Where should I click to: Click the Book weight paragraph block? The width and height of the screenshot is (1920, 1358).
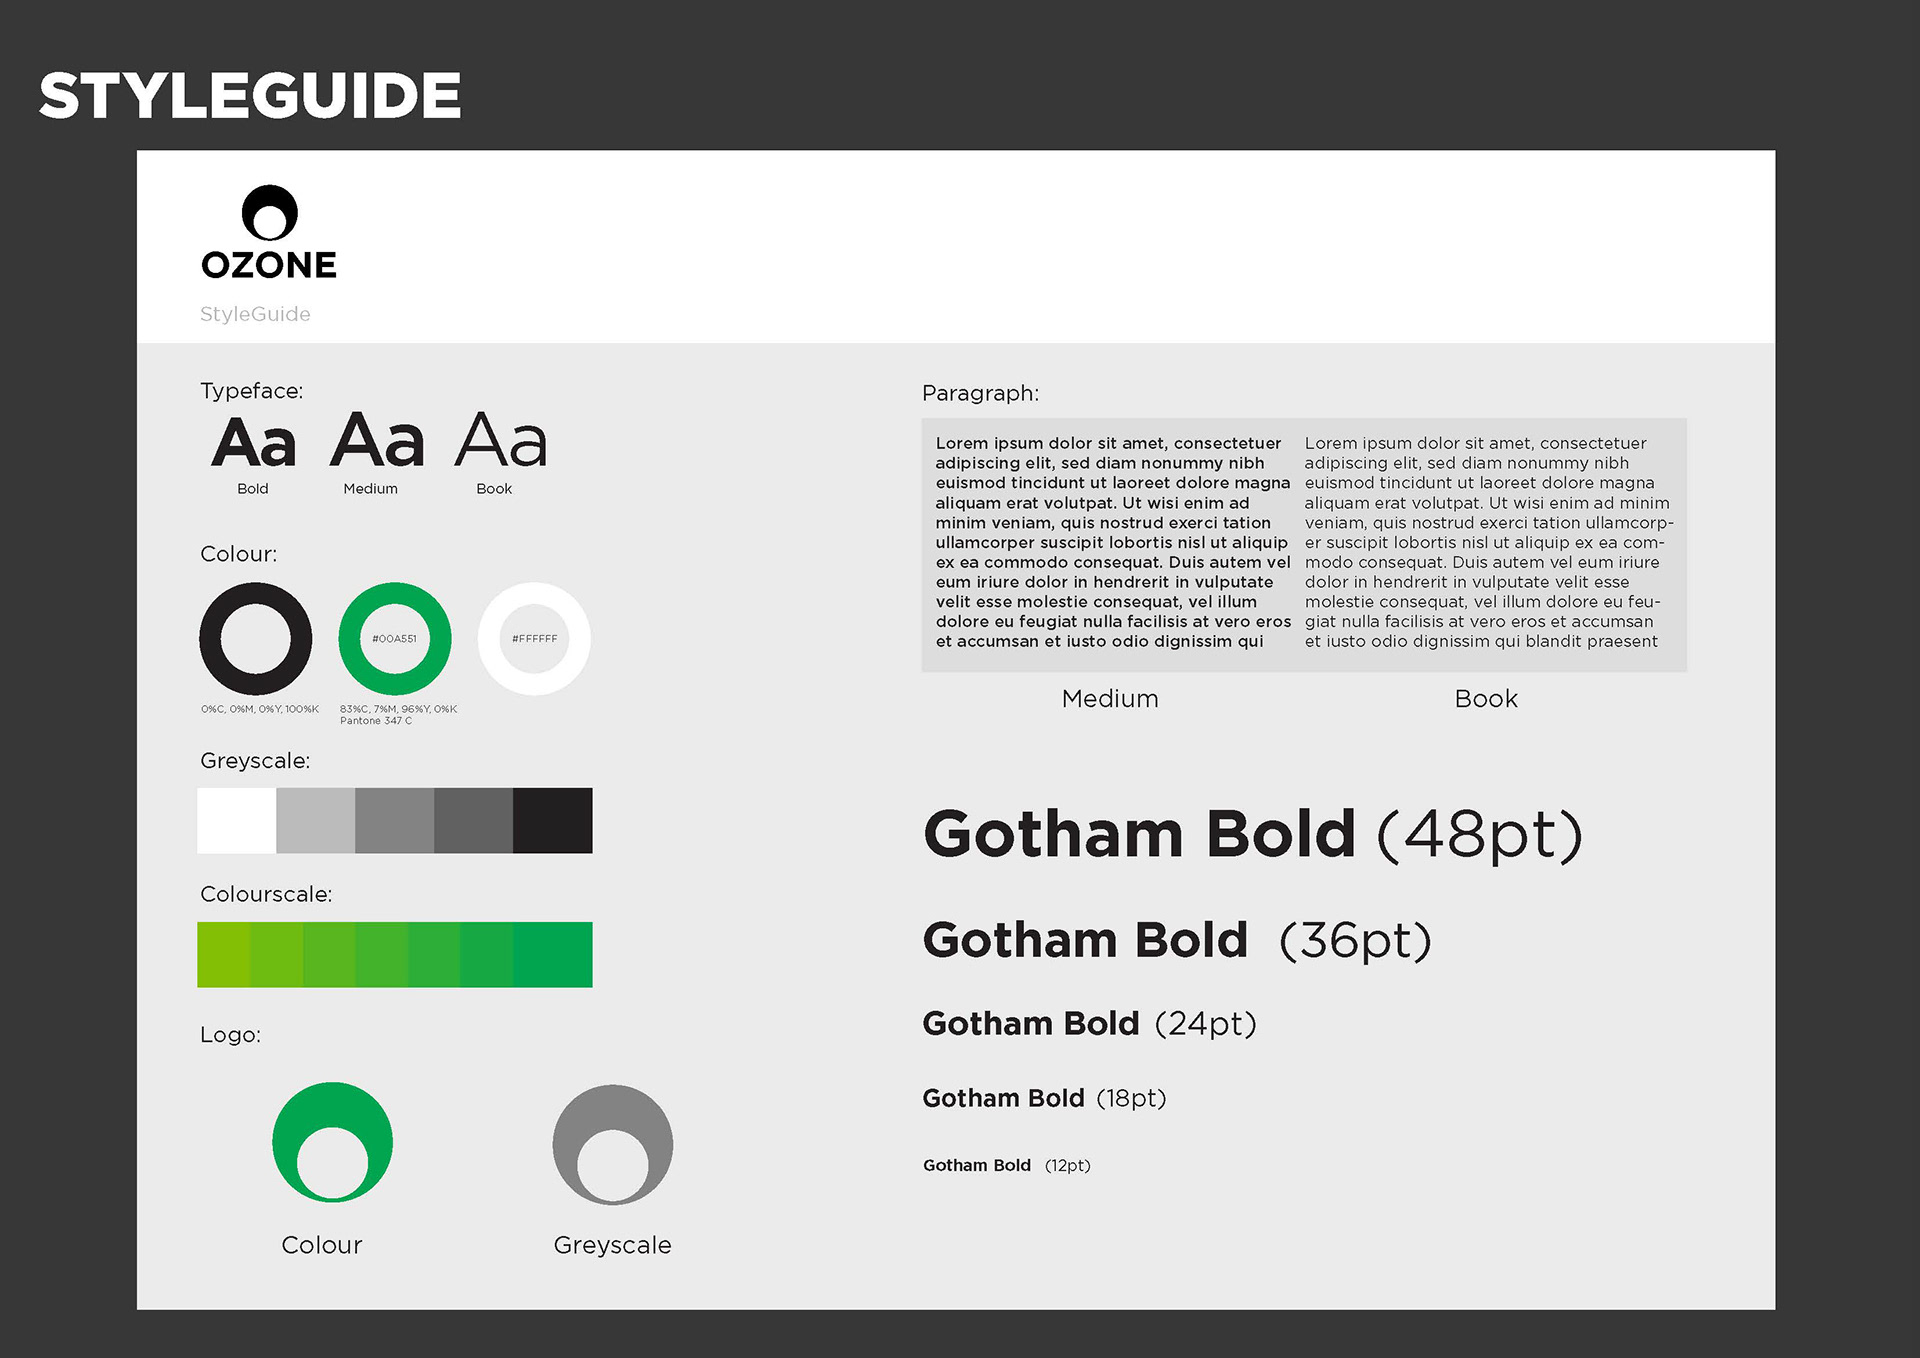(1488, 542)
